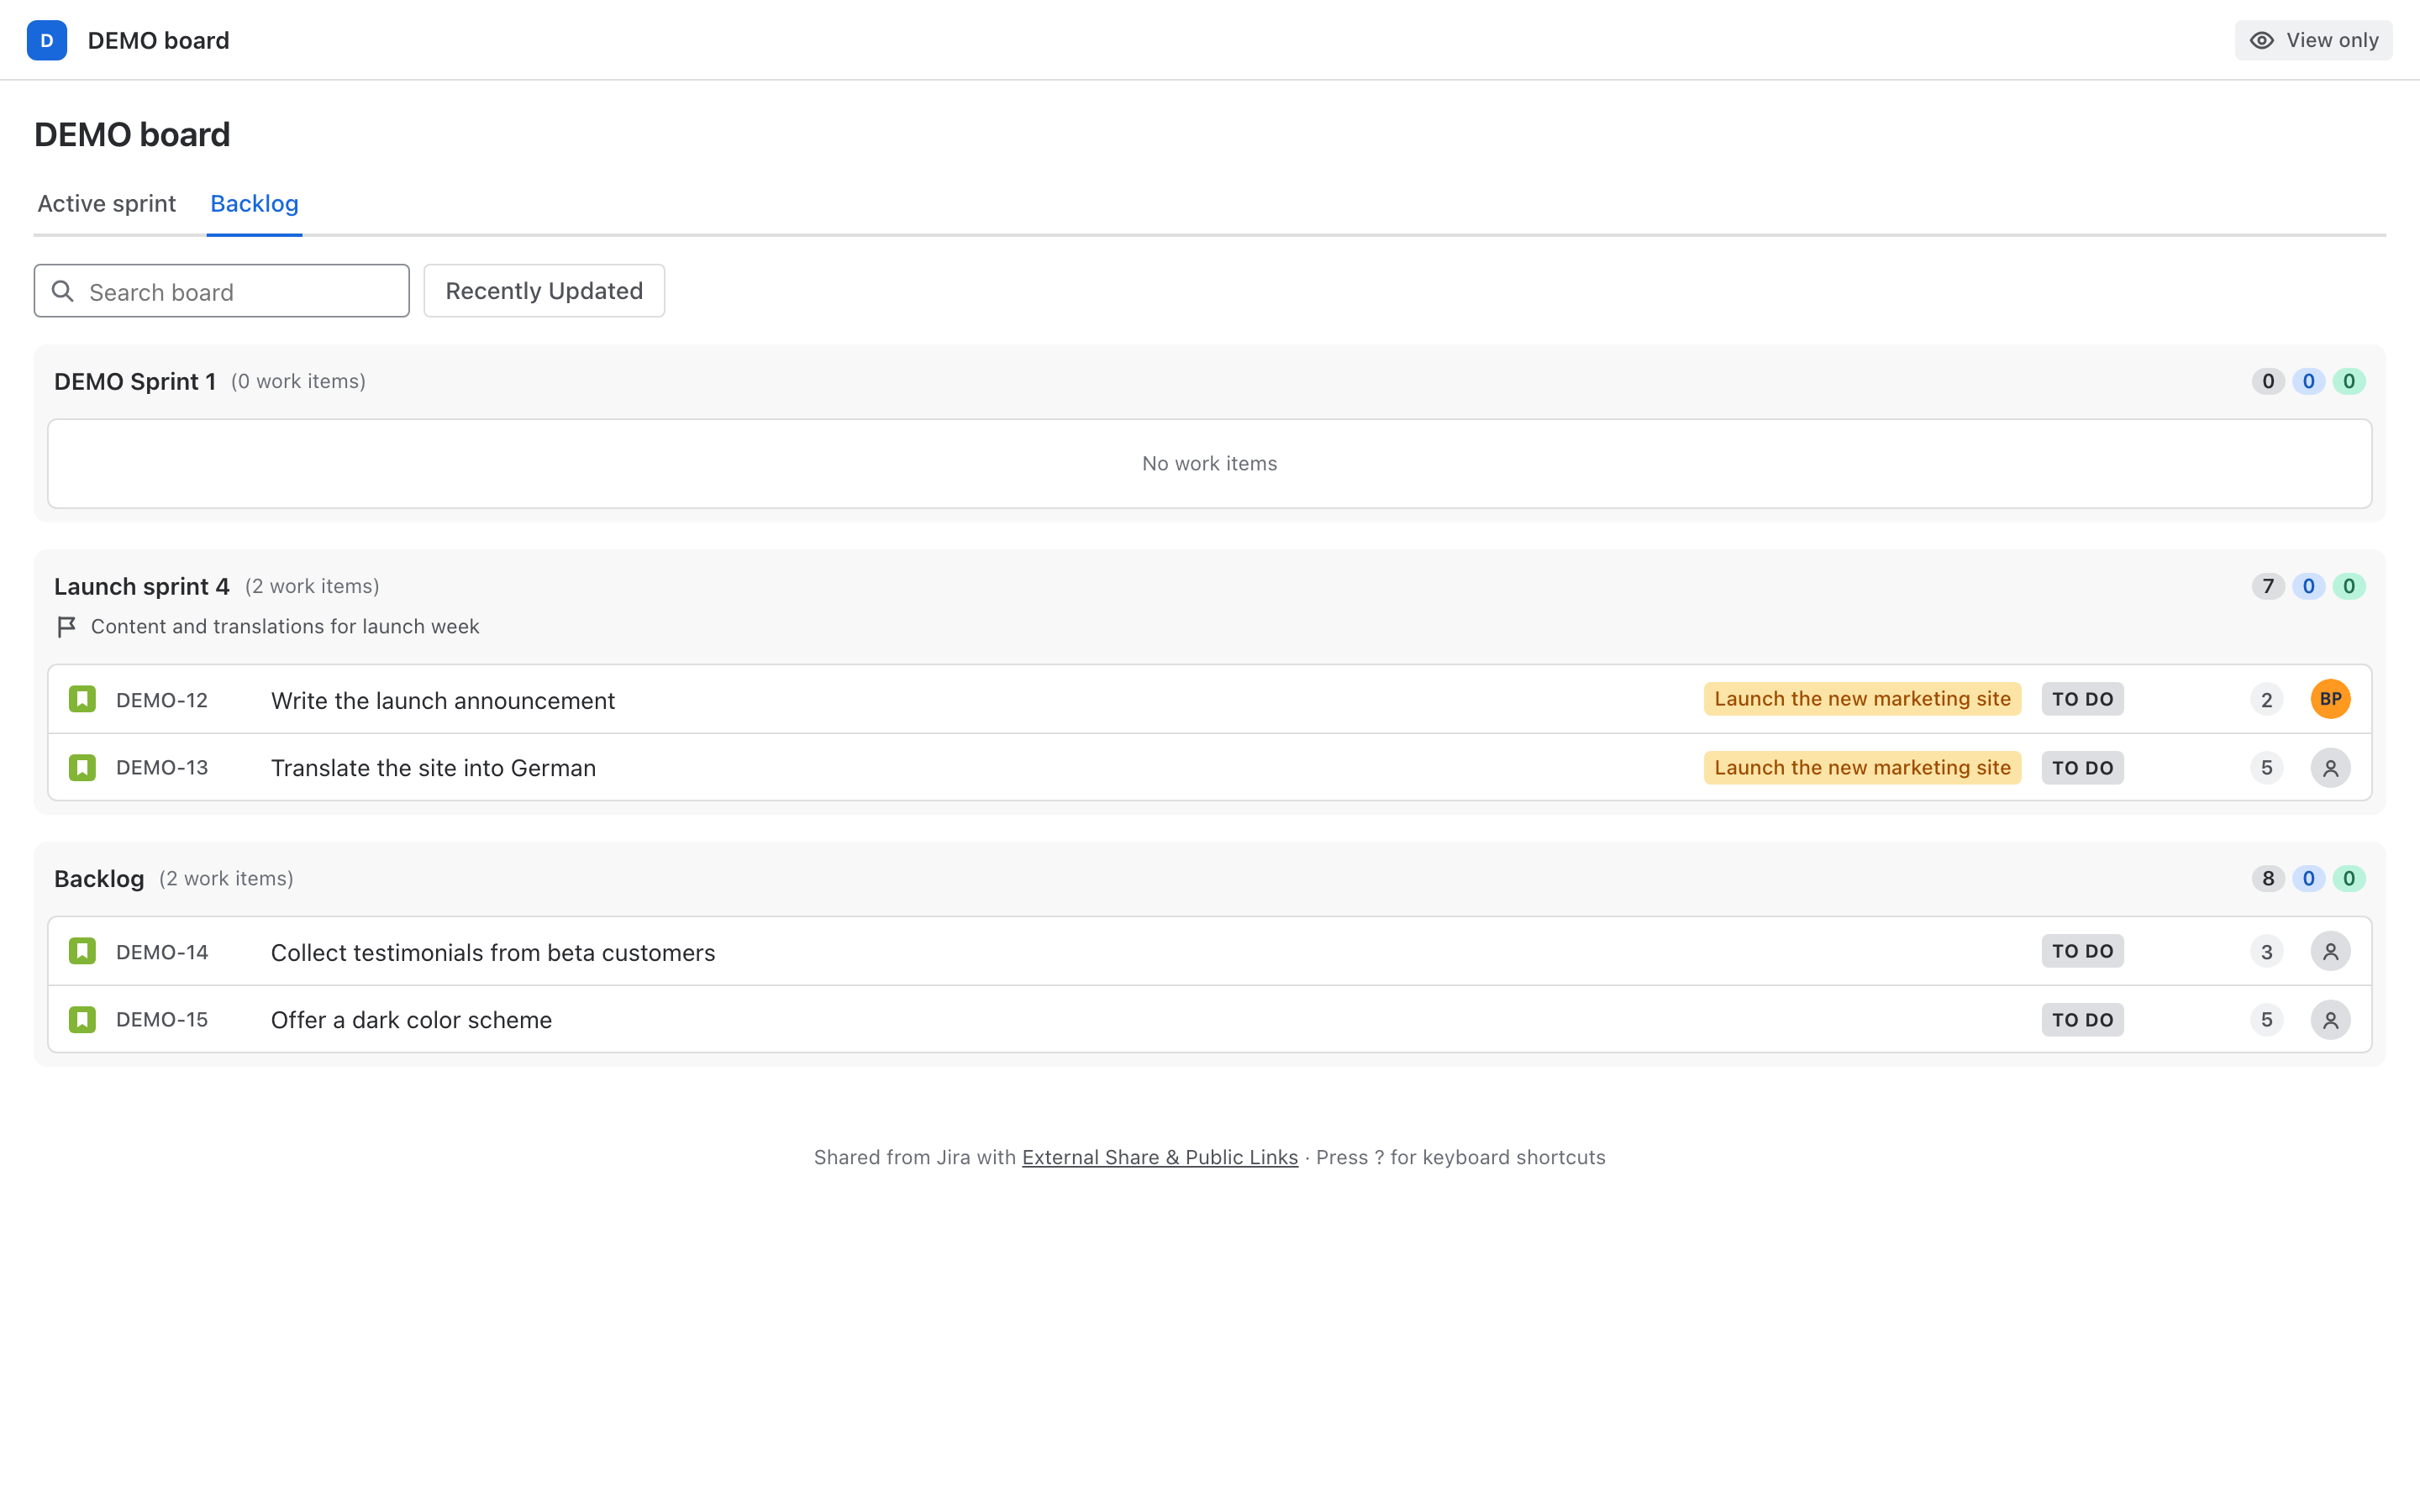
Task: Open External Share & Public Links link
Action: pyautogui.click(x=1160, y=1157)
